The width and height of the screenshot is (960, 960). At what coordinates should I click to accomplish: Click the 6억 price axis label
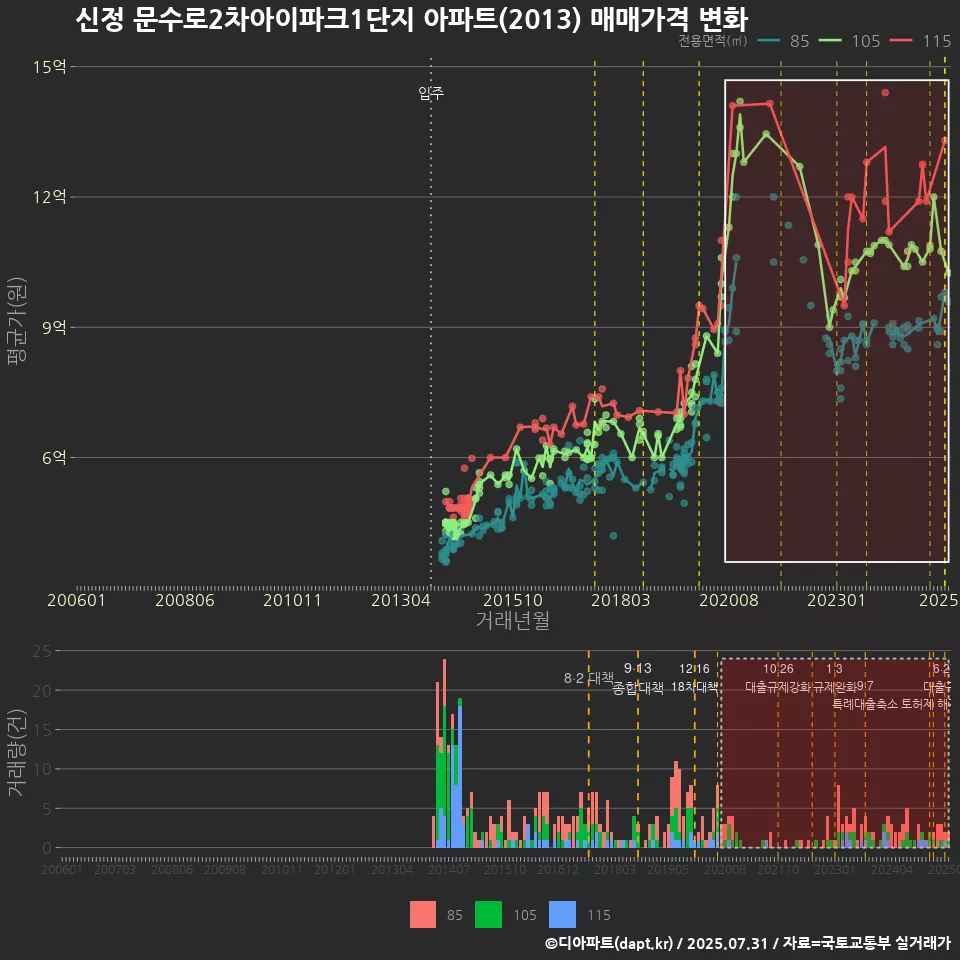[x=54, y=457]
